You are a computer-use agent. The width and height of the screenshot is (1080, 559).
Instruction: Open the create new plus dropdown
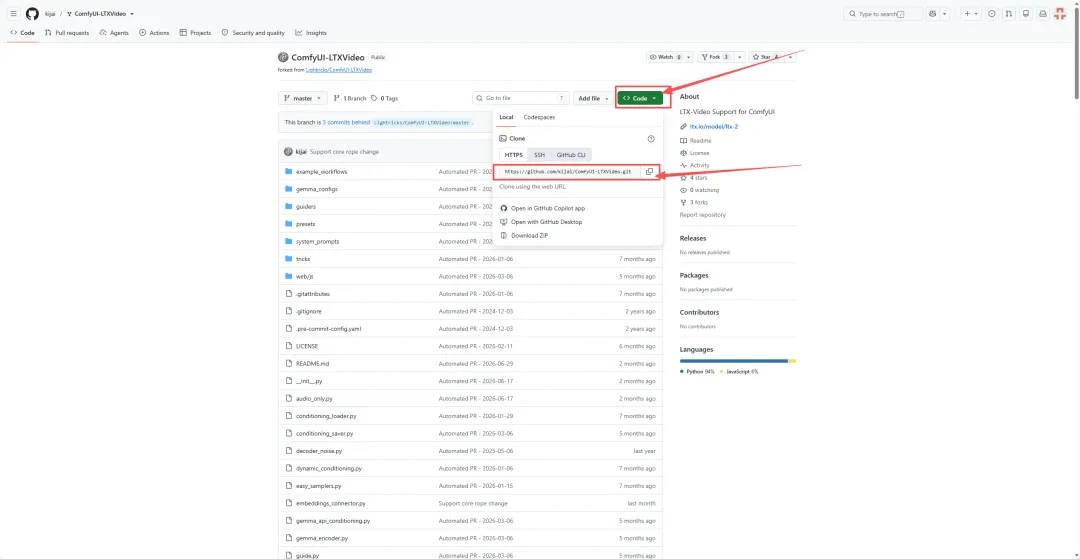[971, 14]
